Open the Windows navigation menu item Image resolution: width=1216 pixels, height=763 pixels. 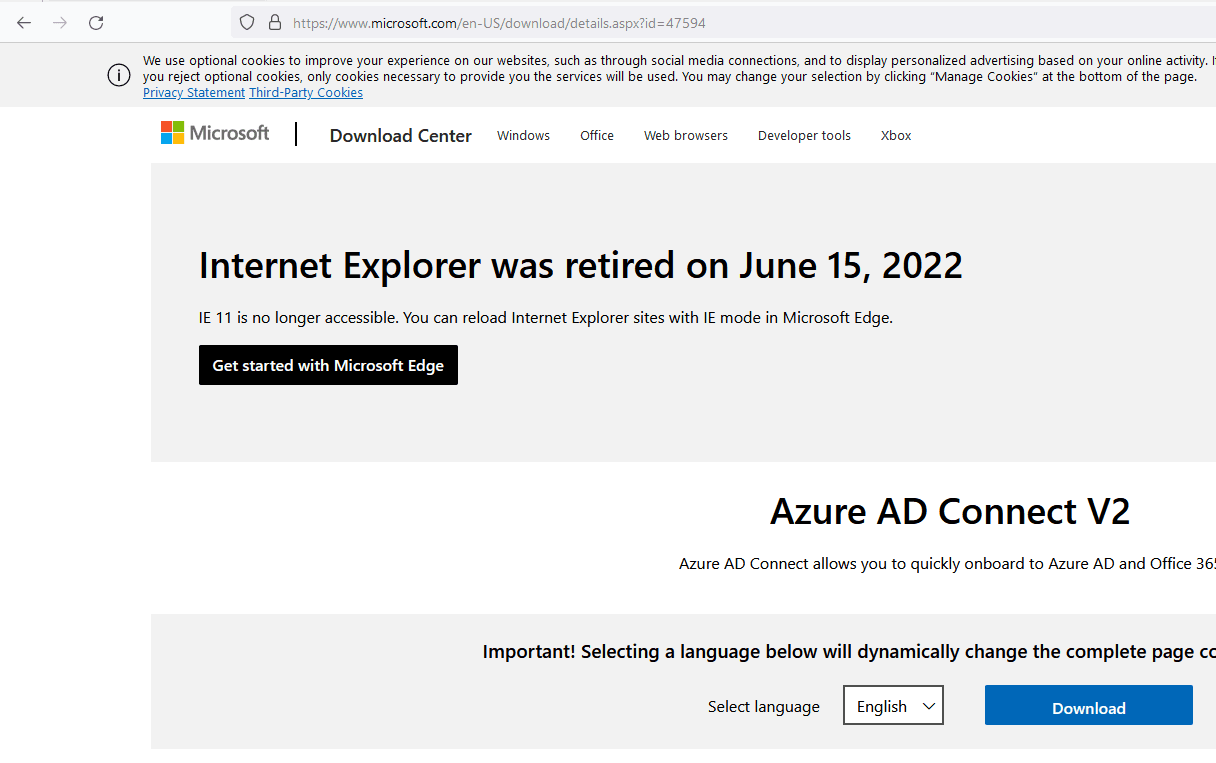(523, 136)
